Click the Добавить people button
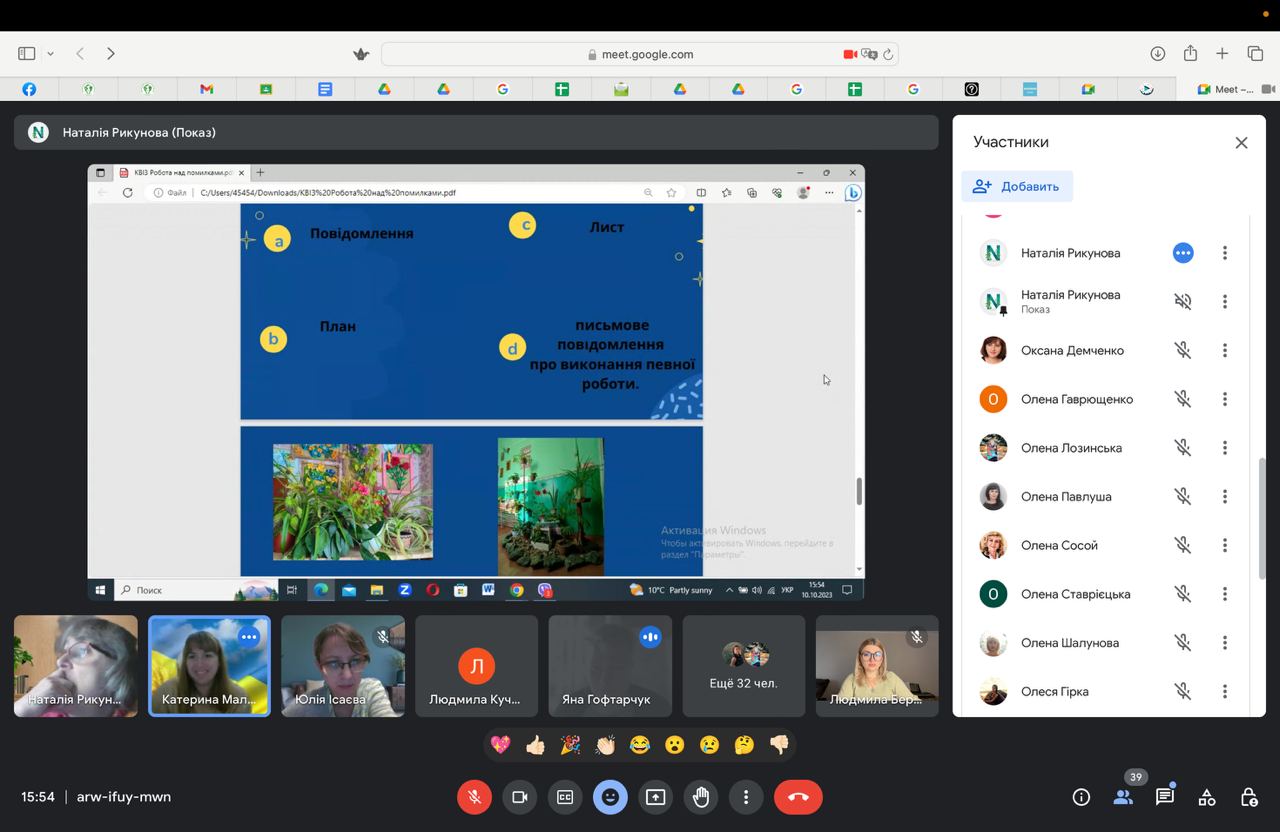The width and height of the screenshot is (1280, 832). (1017, 186)
